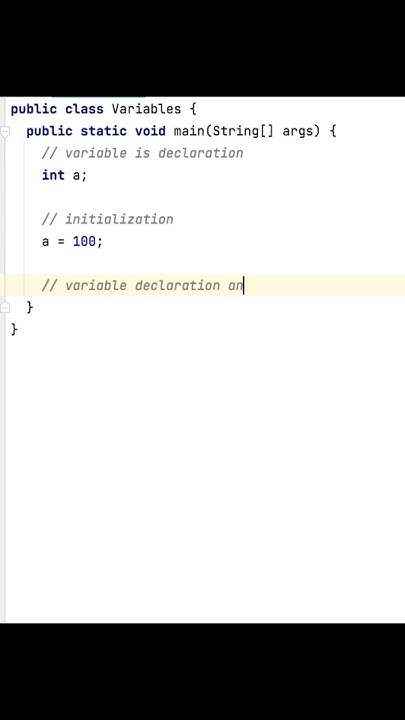
Task: Collapse the main method fold marker
Action: click(5, 132)
